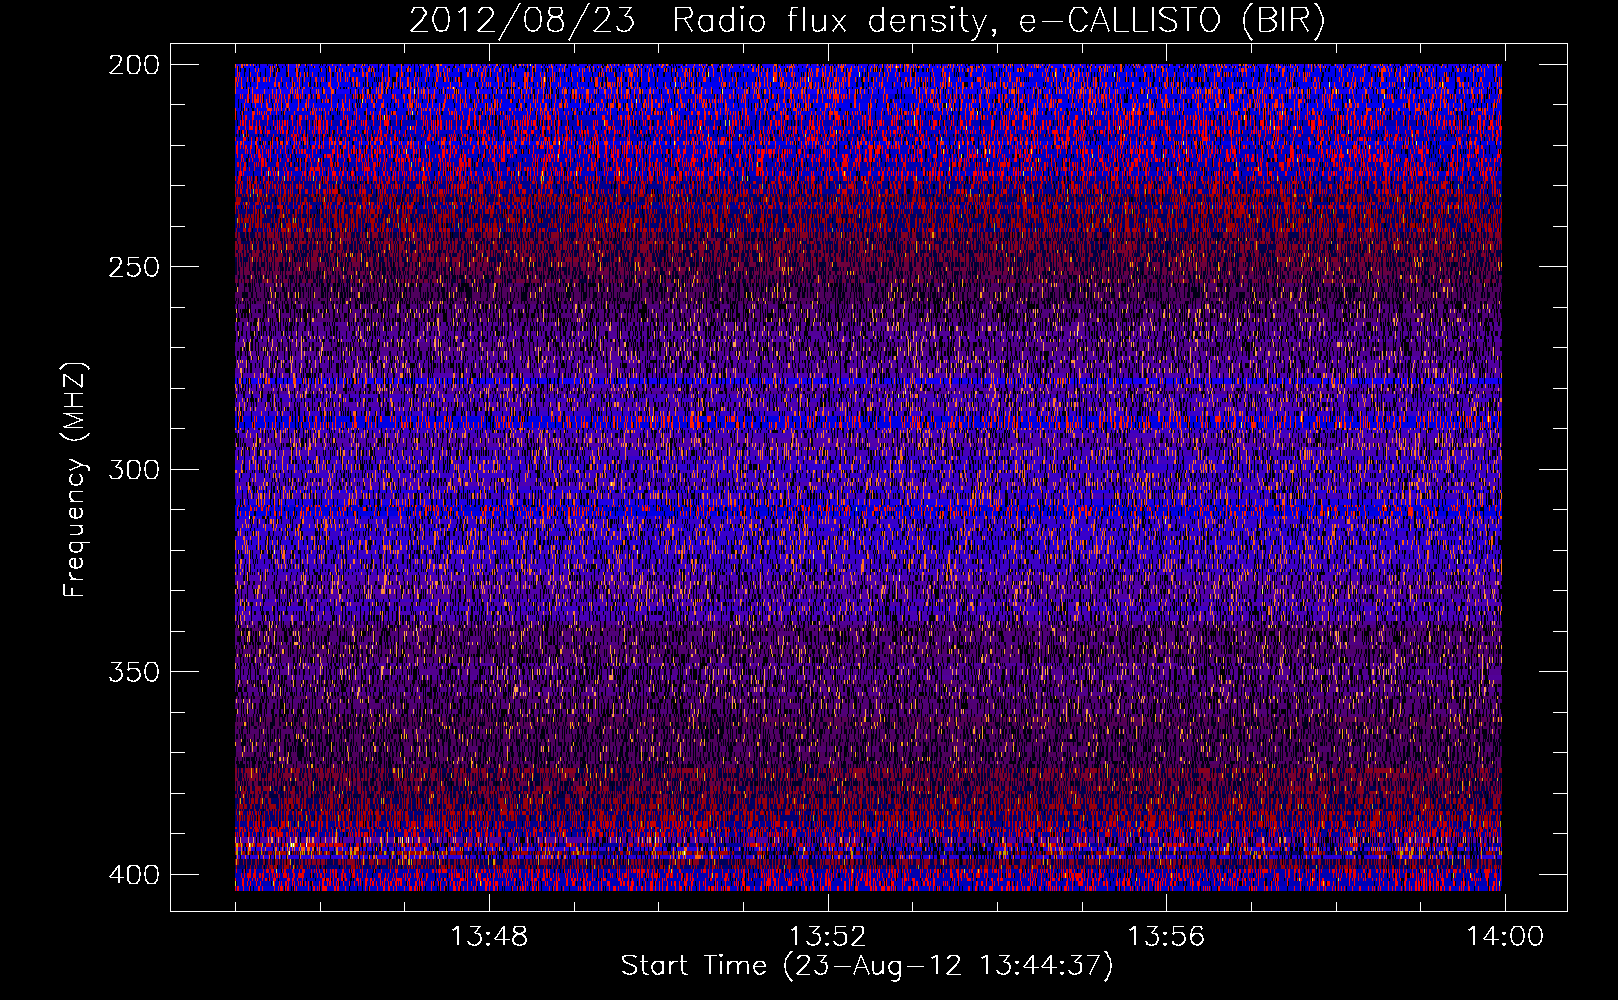Select the 250 frequency axis label
1618x1000 pixels.
pyautogui.click(x=133, y=267)
